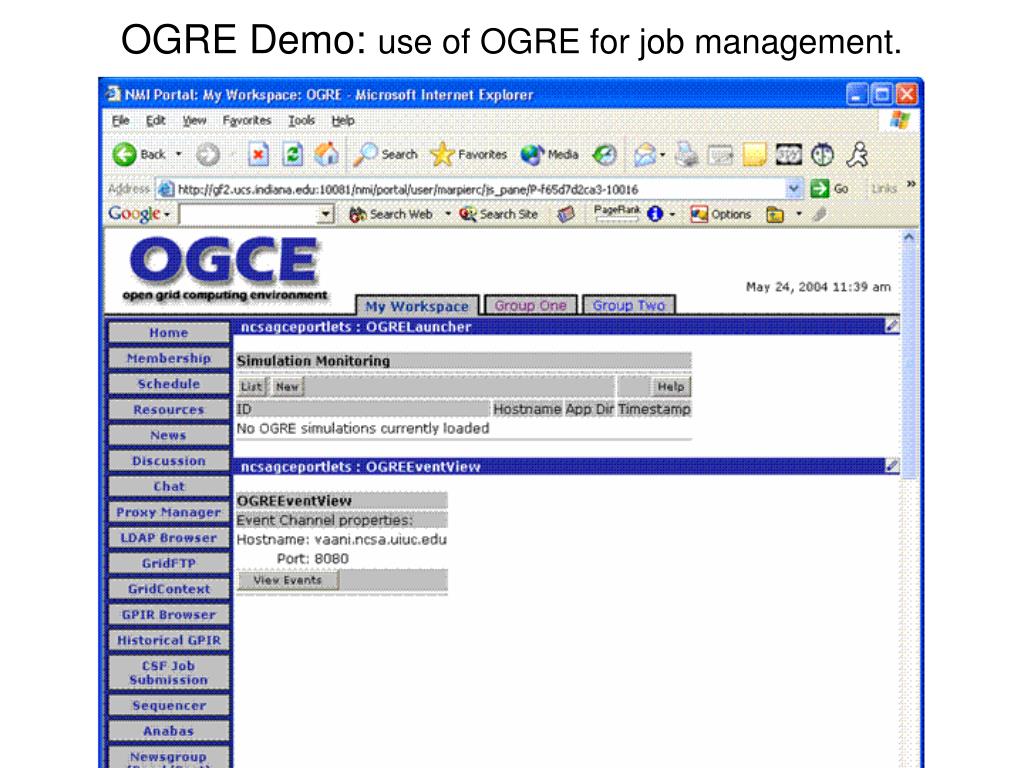
Task: Open the Tools menu
Action: (302, 121)
